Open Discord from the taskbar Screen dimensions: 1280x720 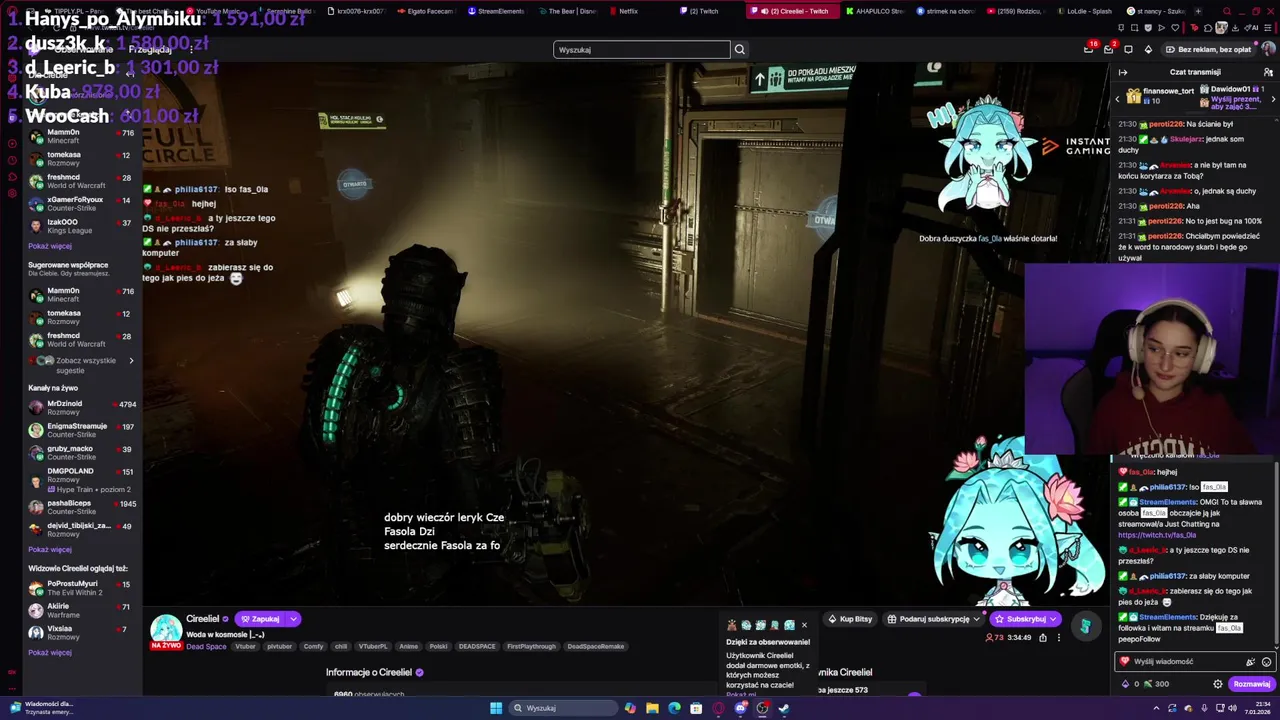(741, 708)
